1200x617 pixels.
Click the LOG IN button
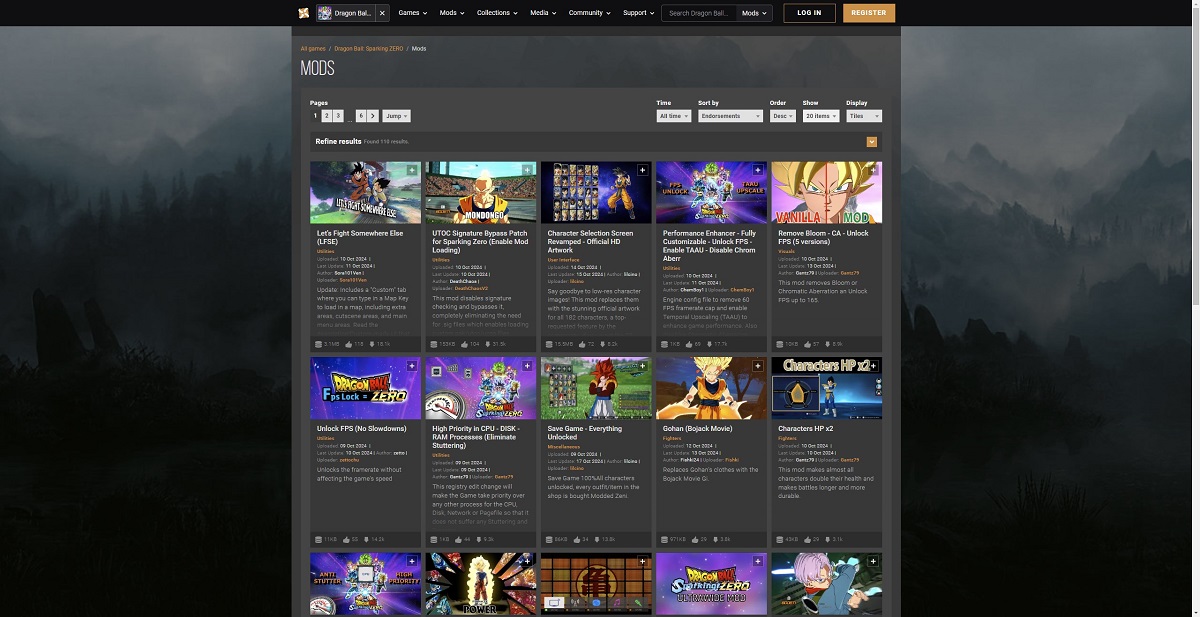(809, 13)
